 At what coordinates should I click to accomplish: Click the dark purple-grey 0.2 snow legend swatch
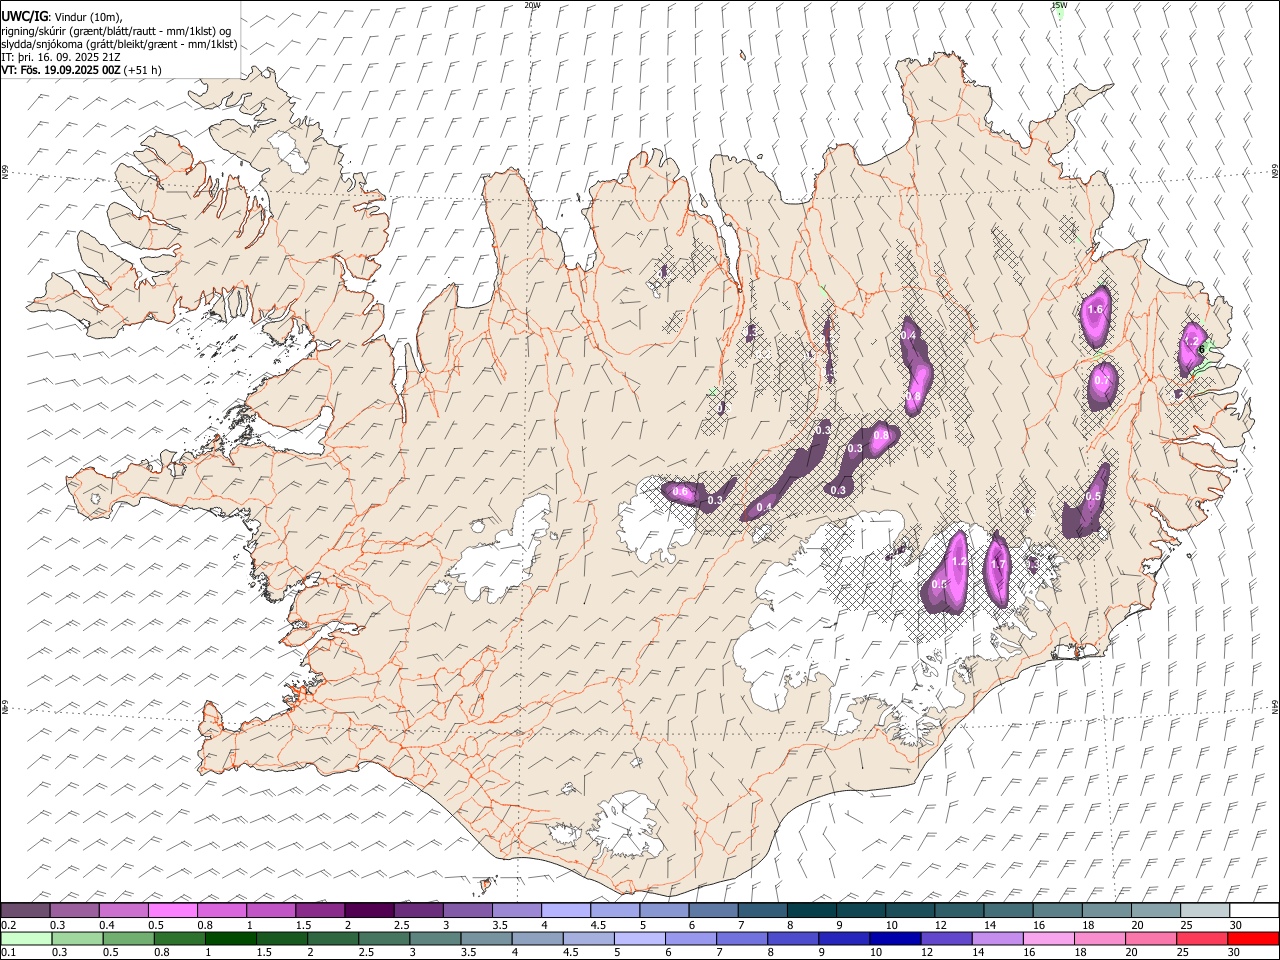[25, 910]
